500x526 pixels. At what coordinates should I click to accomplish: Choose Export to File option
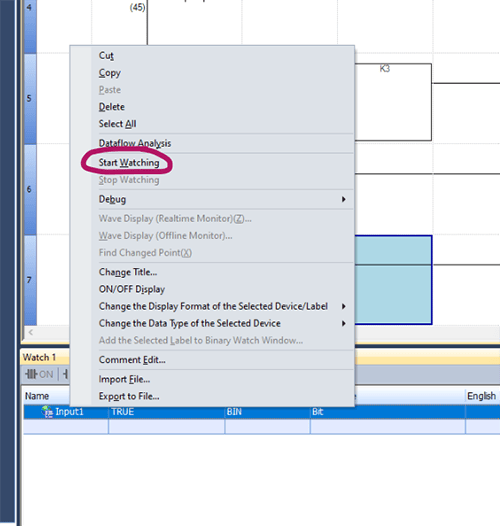click(x=129, y=397)
